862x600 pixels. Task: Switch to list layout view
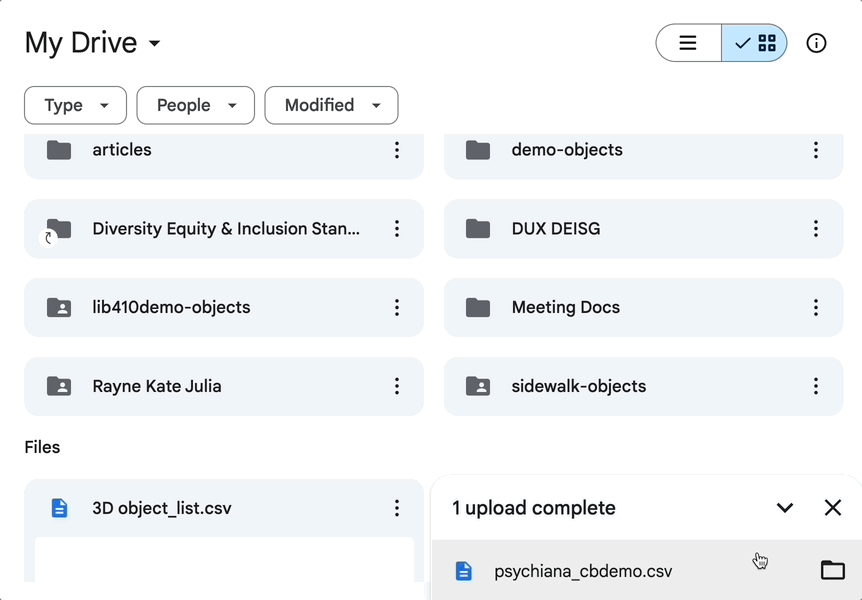(x=688, y=44)
